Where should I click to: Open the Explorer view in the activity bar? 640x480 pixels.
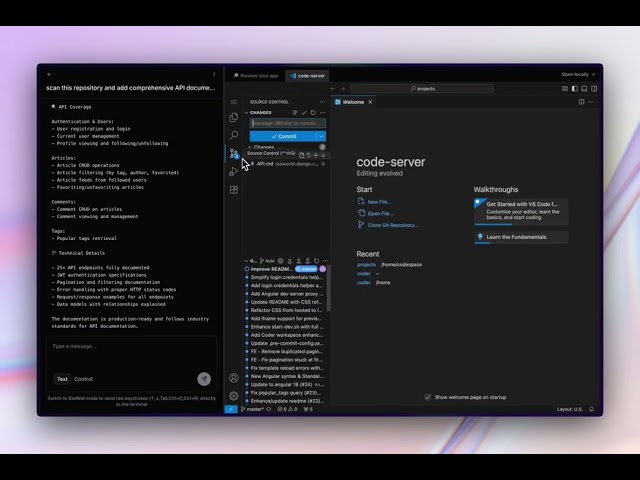(x=233, y=118)
